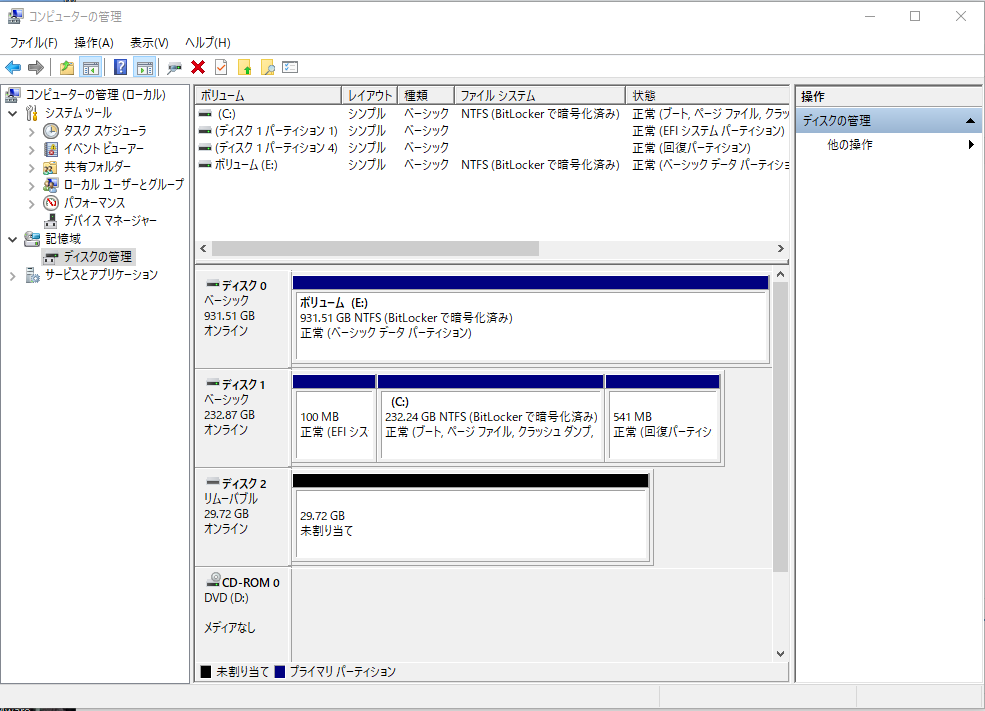Click the Up one level folder icon
985x711 pixels.
pyautogui.click(x=66, y=67)
